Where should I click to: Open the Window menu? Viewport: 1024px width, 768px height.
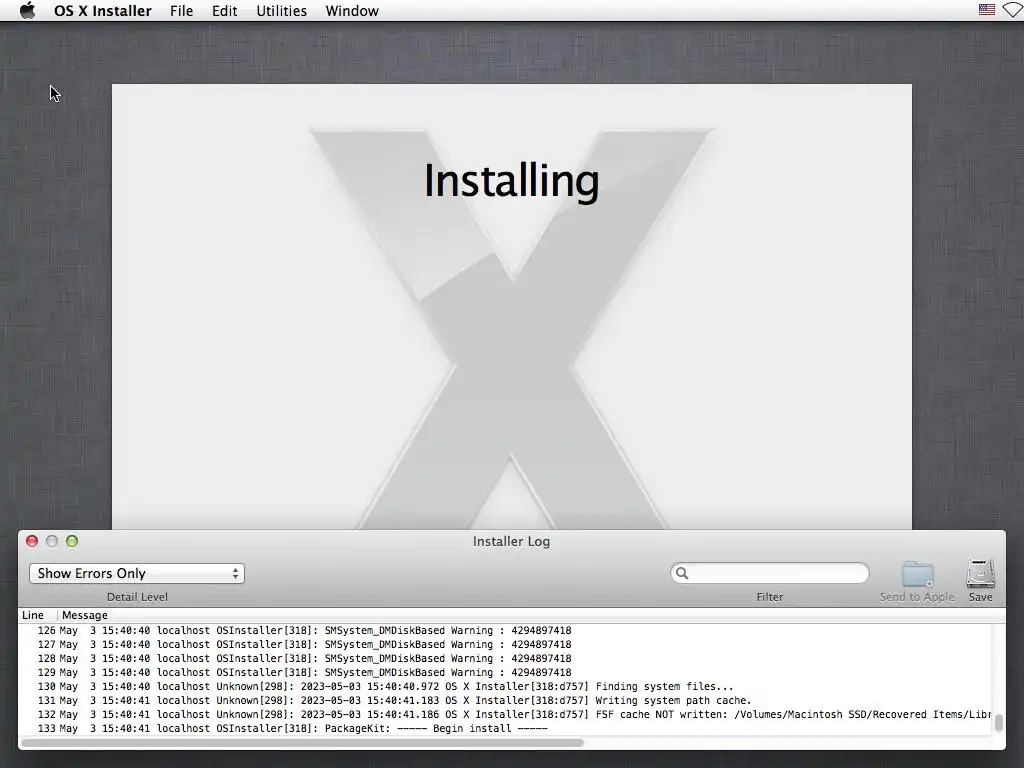tap(352, 11)
